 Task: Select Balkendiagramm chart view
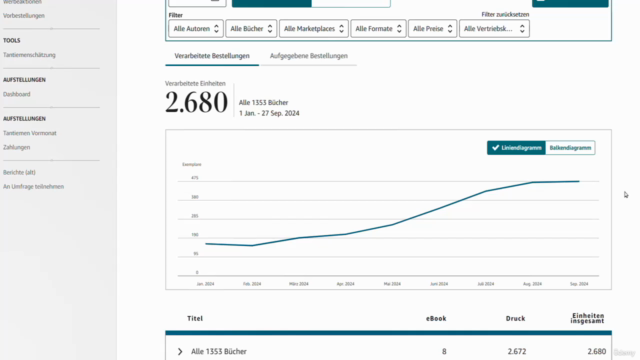point(570,148)
